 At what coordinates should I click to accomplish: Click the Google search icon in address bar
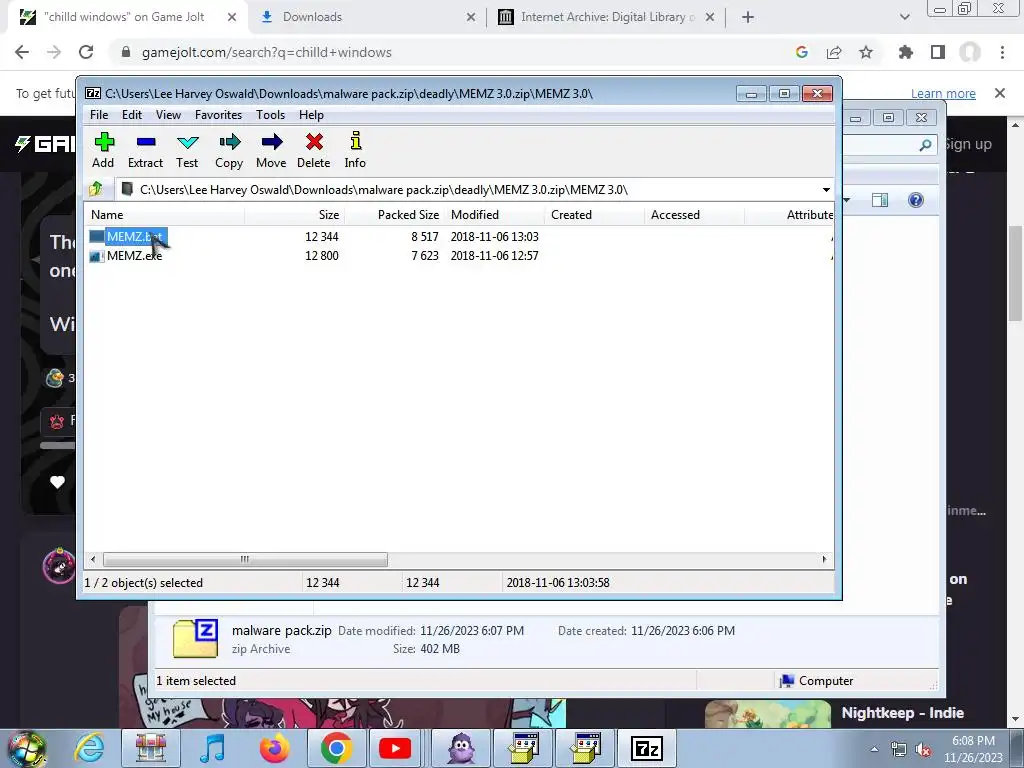click(802, 52)
